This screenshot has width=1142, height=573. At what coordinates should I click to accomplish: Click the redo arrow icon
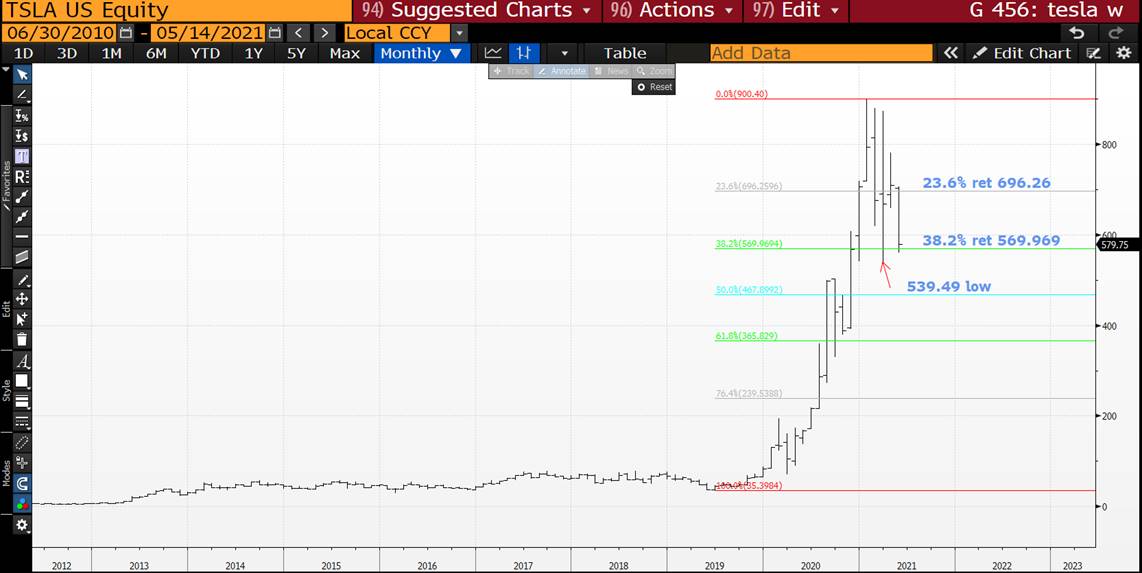pos(1116,33)
